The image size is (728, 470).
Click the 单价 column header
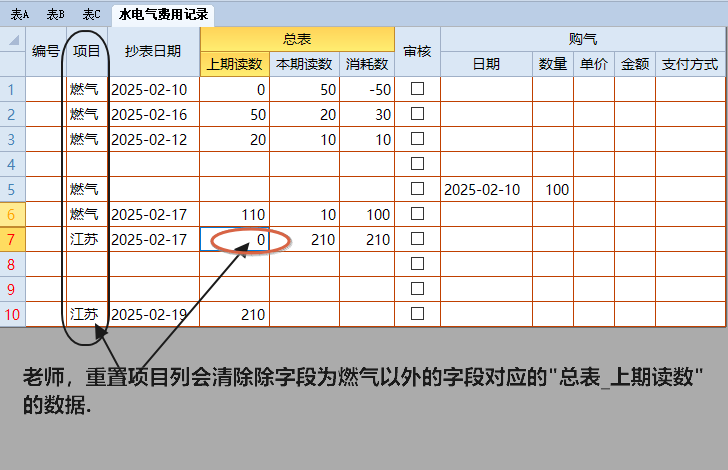594,64
